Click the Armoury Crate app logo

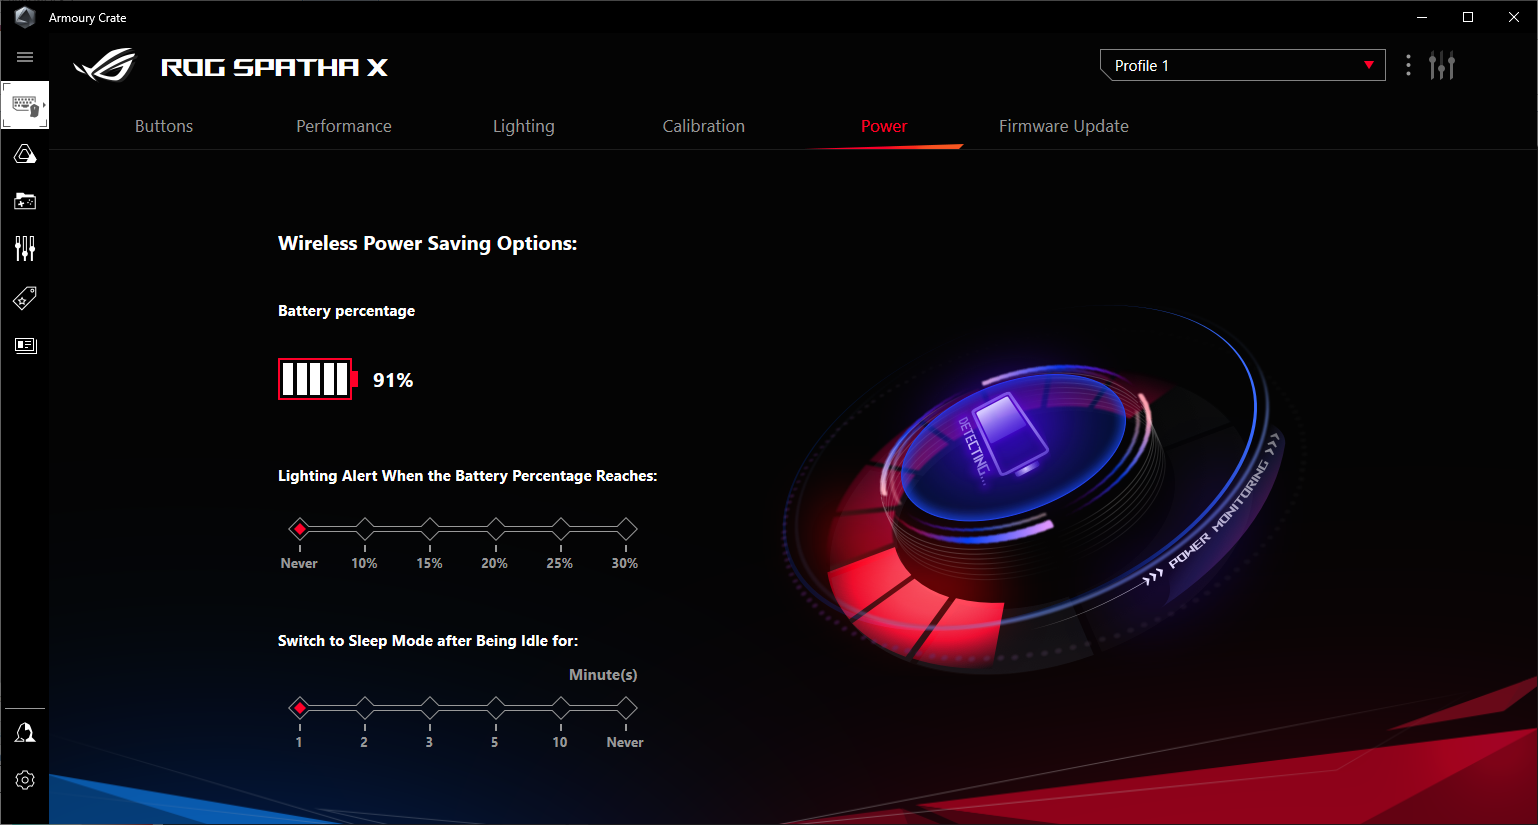25,17
